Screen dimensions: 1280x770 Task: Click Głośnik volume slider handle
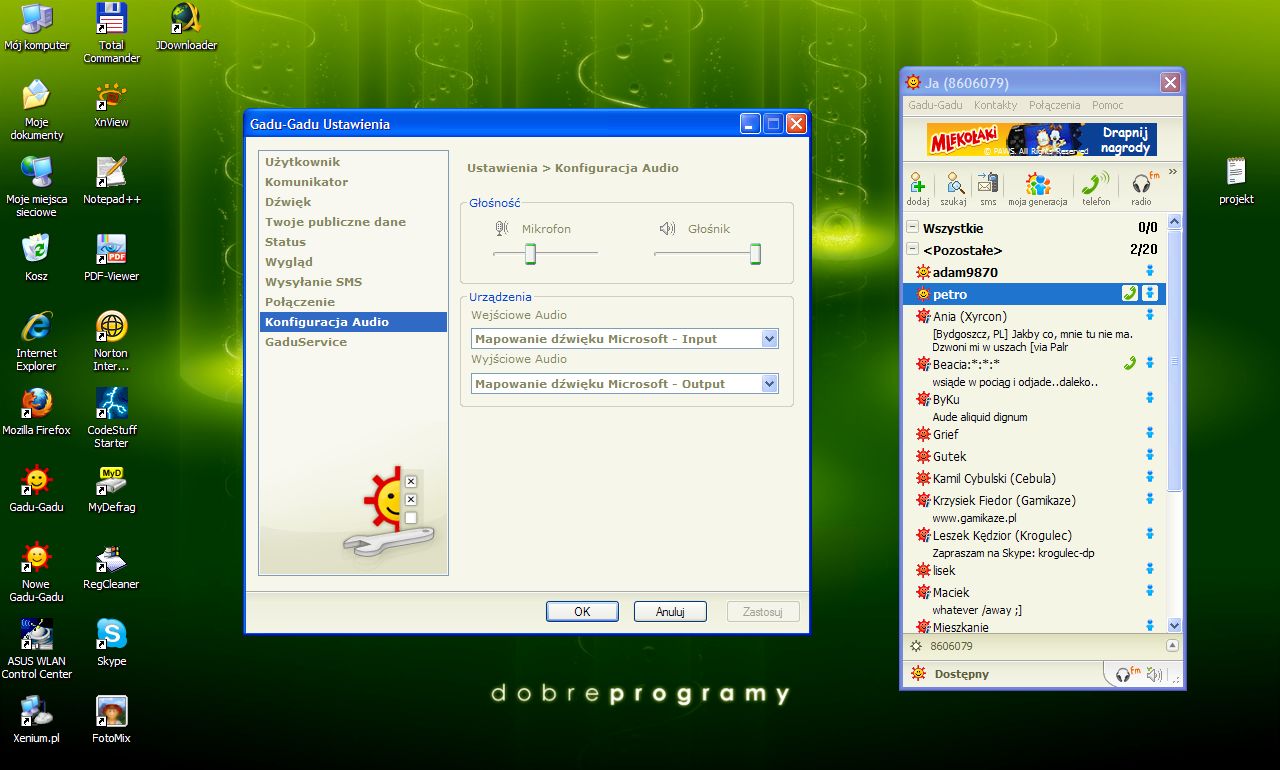click(755, 254)
